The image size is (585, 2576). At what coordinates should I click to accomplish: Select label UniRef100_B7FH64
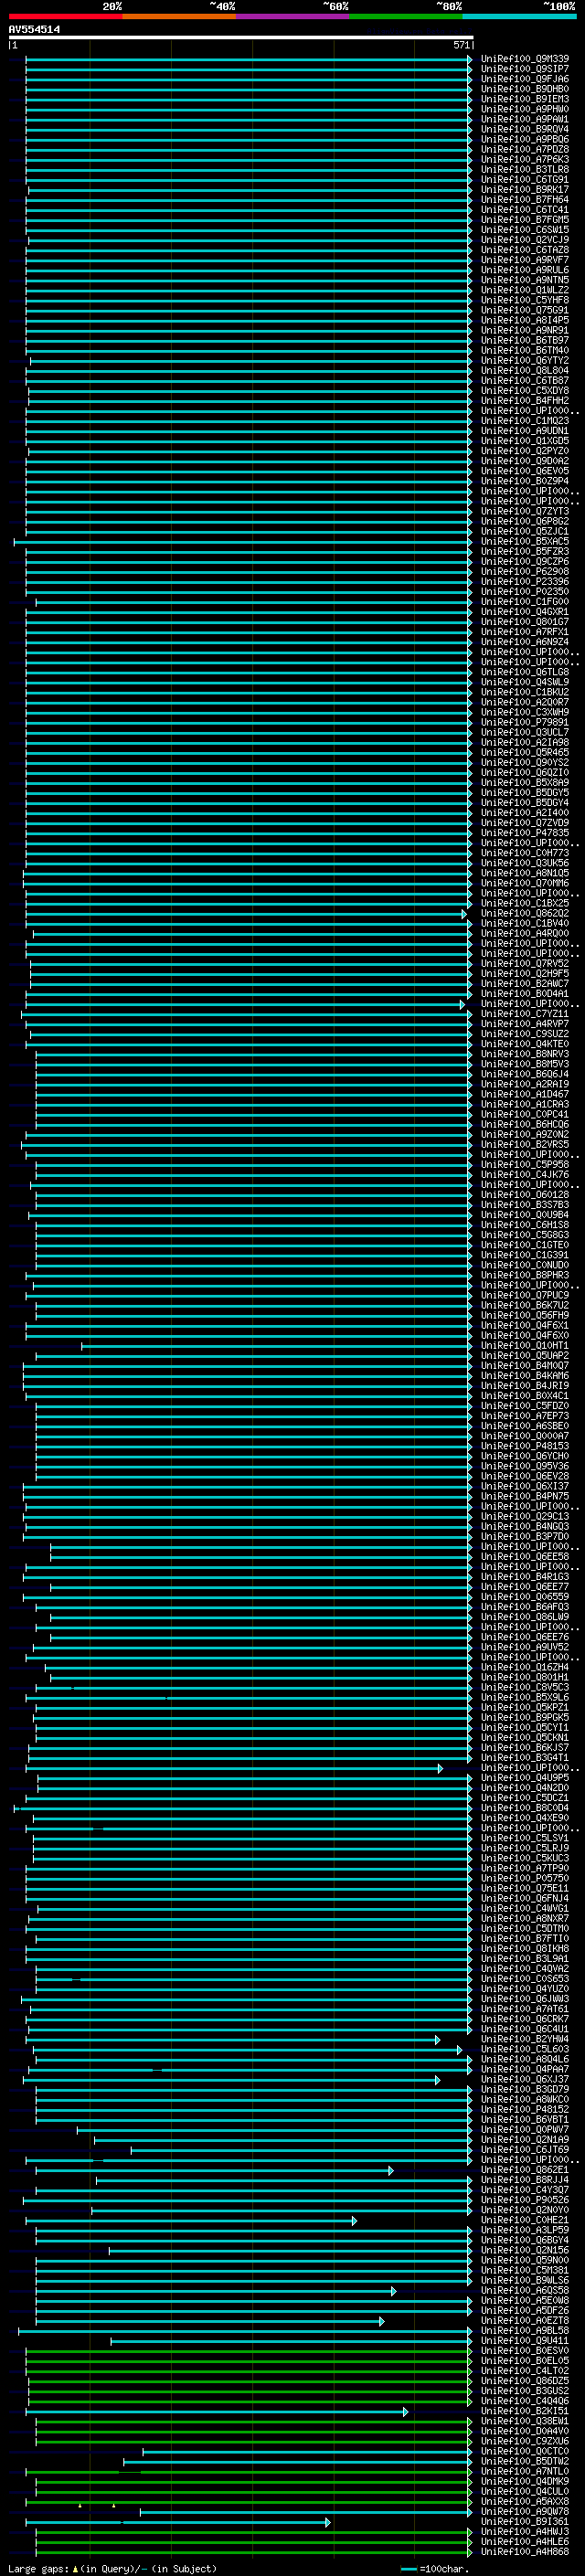[525, 199]
